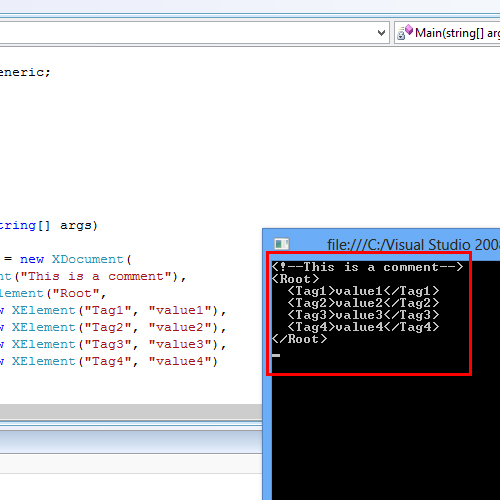
Task: Click the "Root" string in the code
Action: (x=76, y=293)
